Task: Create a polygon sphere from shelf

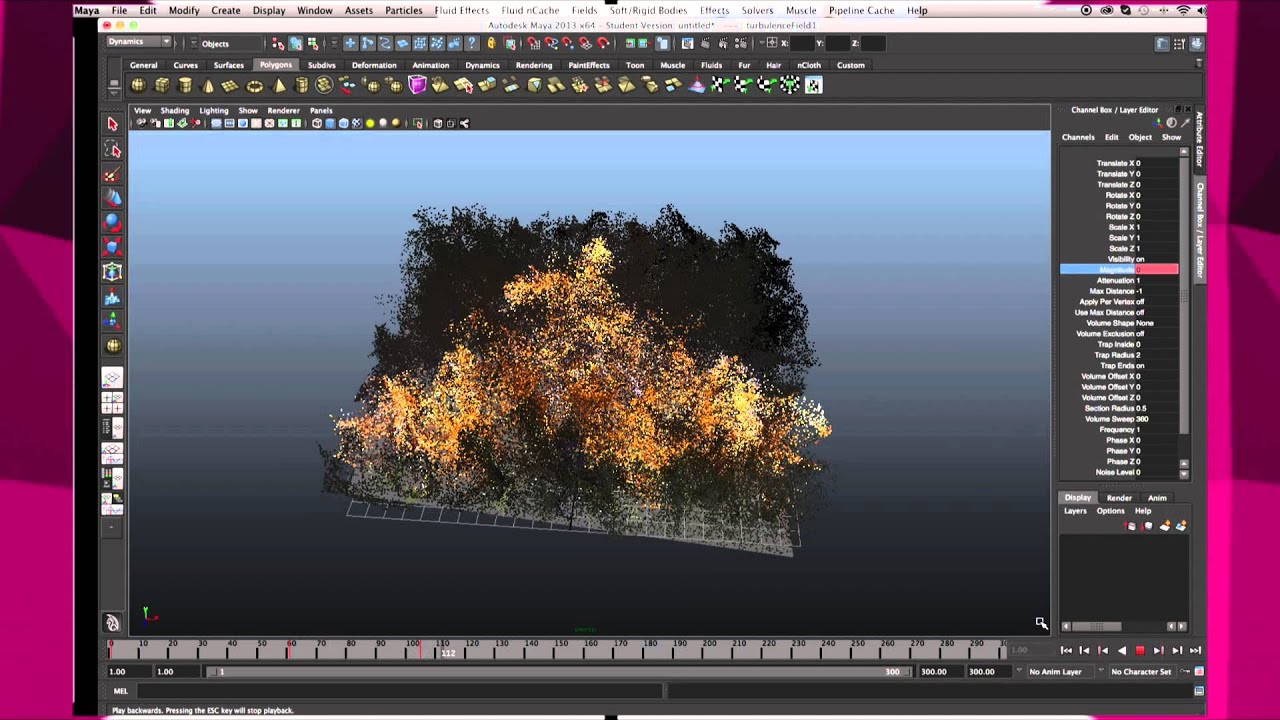Action: [138, 85]
